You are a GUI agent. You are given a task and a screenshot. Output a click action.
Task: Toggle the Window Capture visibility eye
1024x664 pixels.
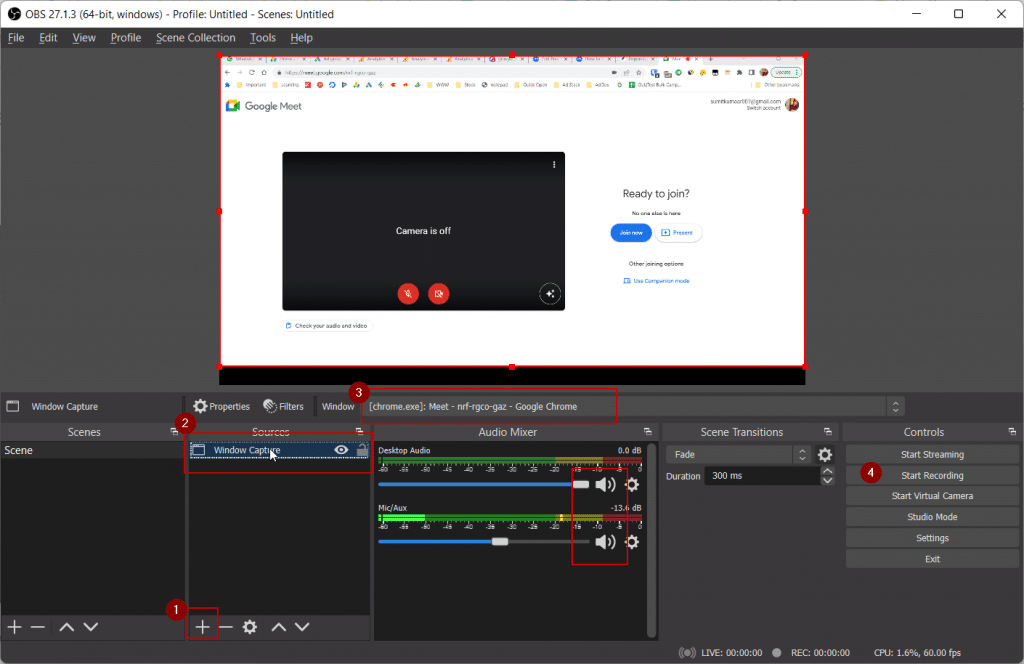tap(341, 450)
